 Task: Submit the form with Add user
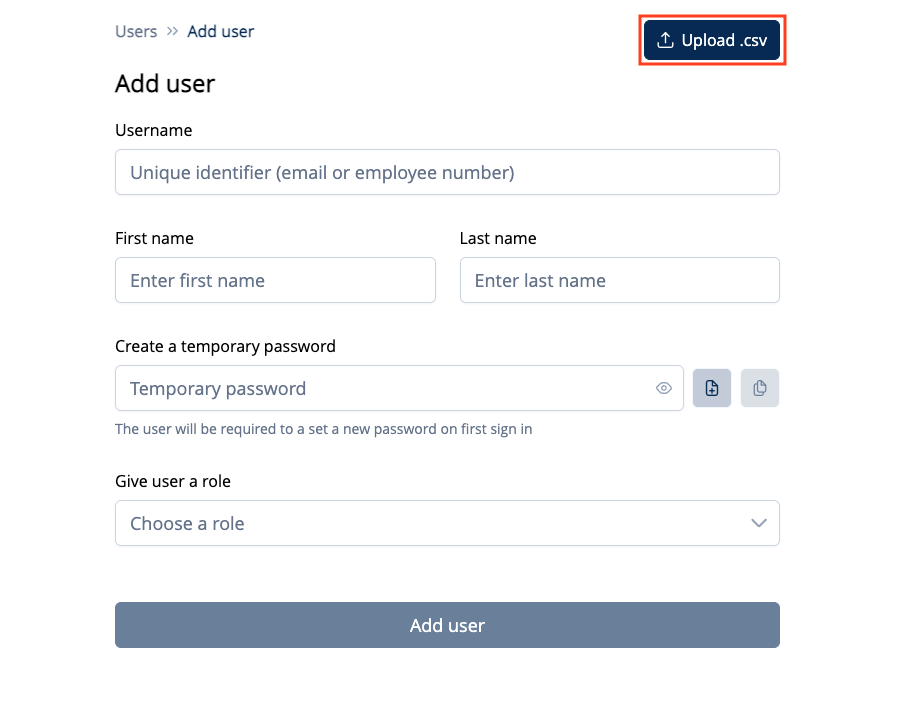tap(447, 624)
